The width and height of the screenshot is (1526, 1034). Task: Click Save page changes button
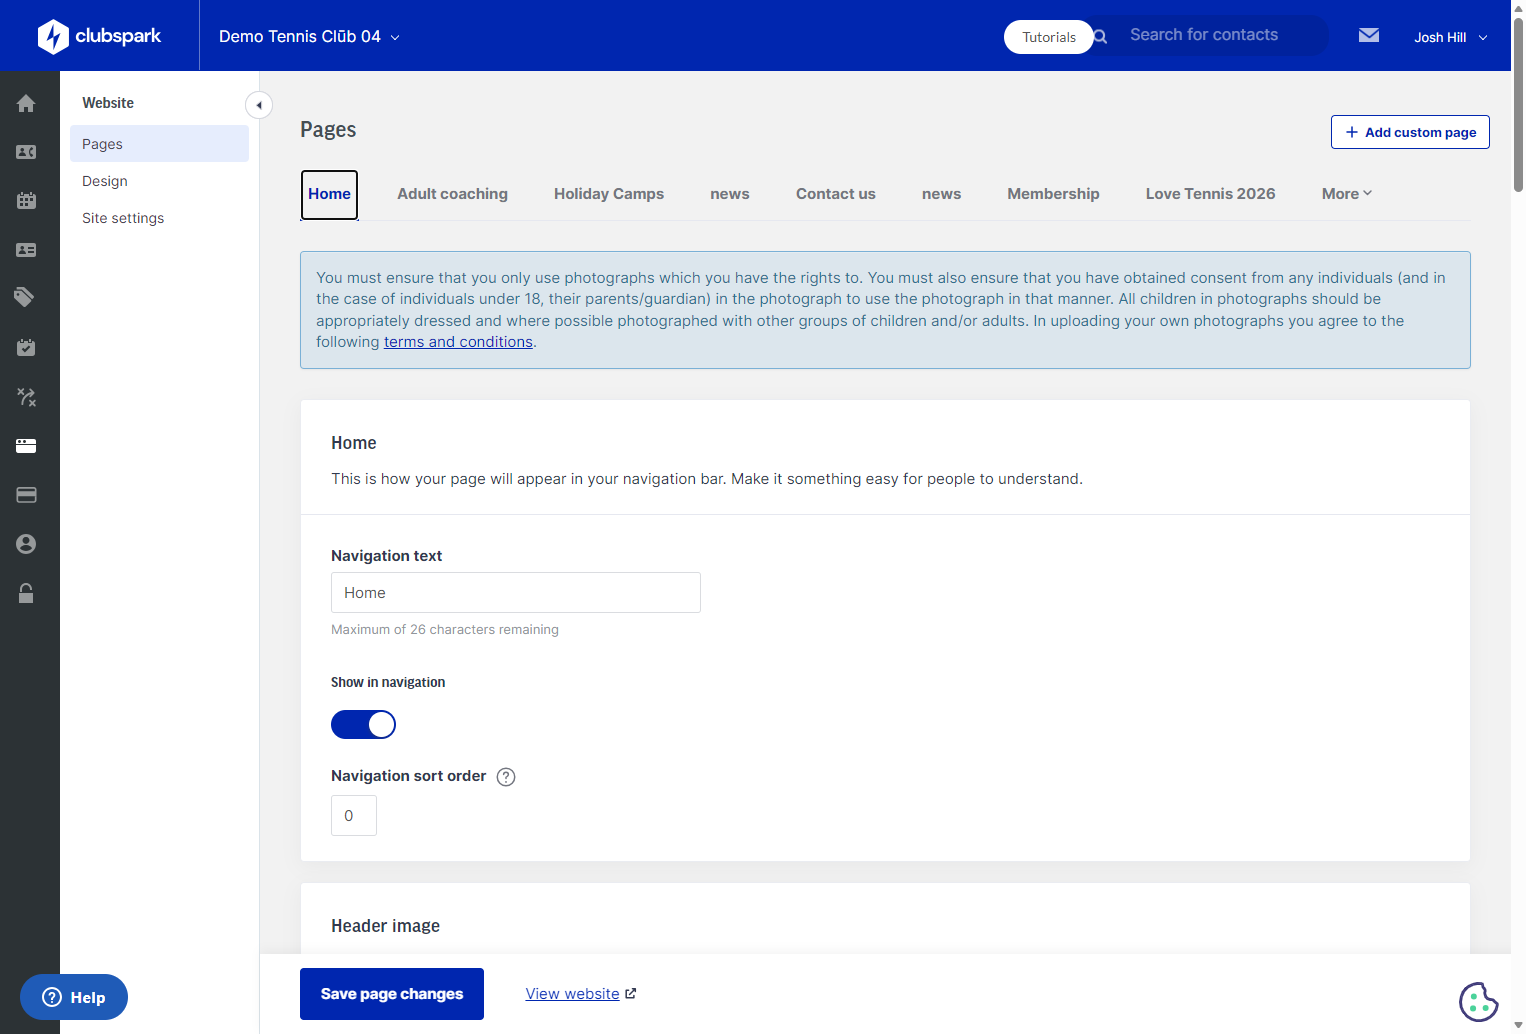392,994
